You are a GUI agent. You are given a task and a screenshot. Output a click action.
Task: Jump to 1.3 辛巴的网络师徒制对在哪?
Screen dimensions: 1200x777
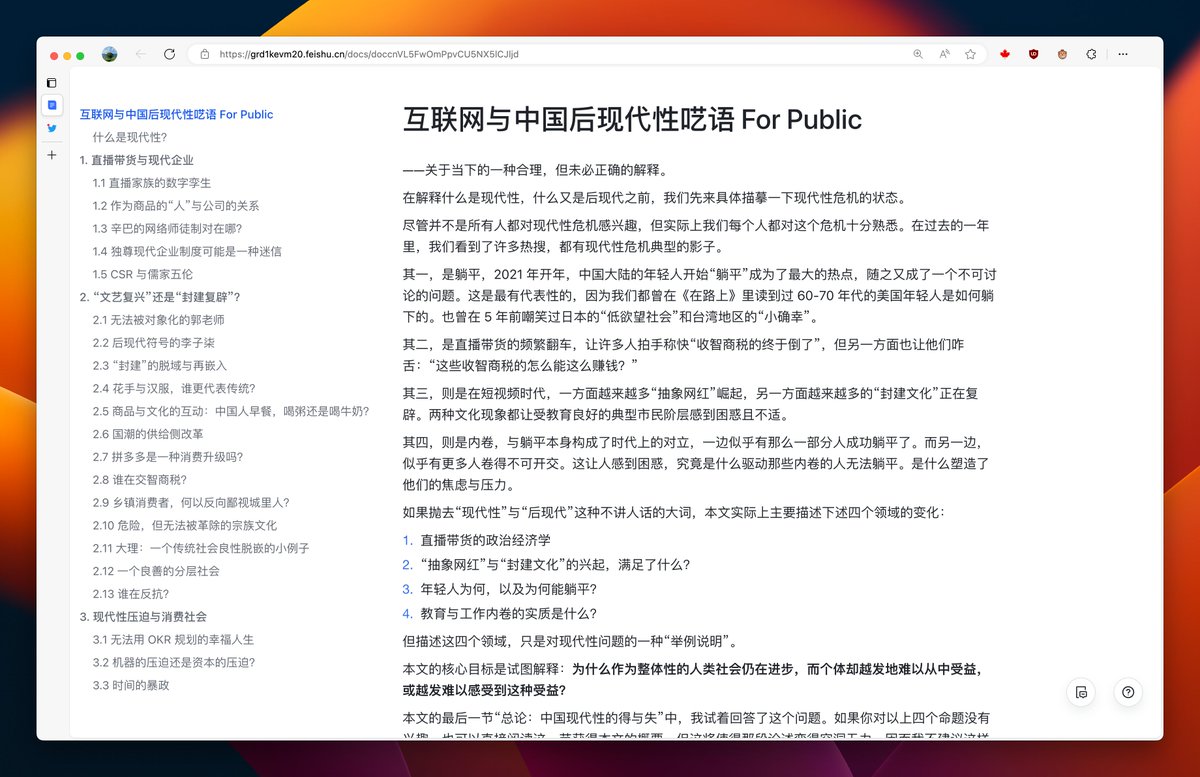click(x=167, y=229)
